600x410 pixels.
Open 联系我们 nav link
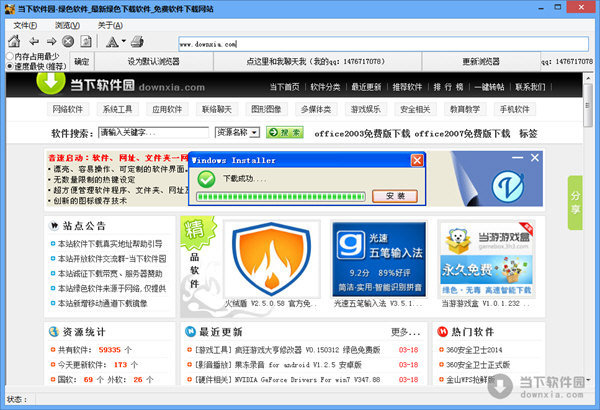(530, 87)
